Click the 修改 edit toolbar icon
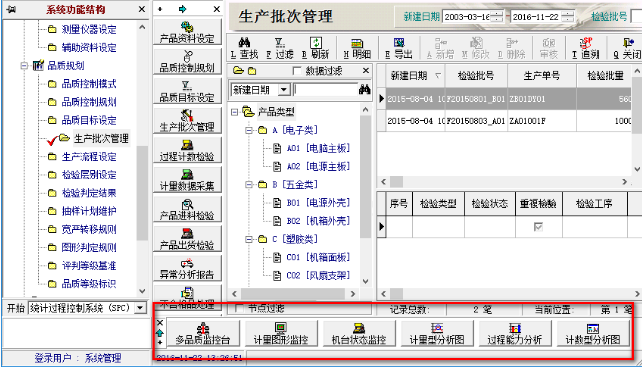The height and width of the screenshot is (374, 642). [x=476, y=48]
